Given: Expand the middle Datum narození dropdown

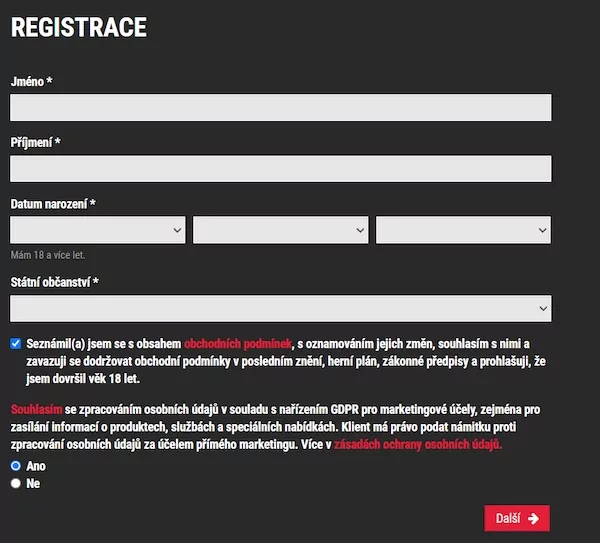Looking at the screenshot, I should point(281,230).
